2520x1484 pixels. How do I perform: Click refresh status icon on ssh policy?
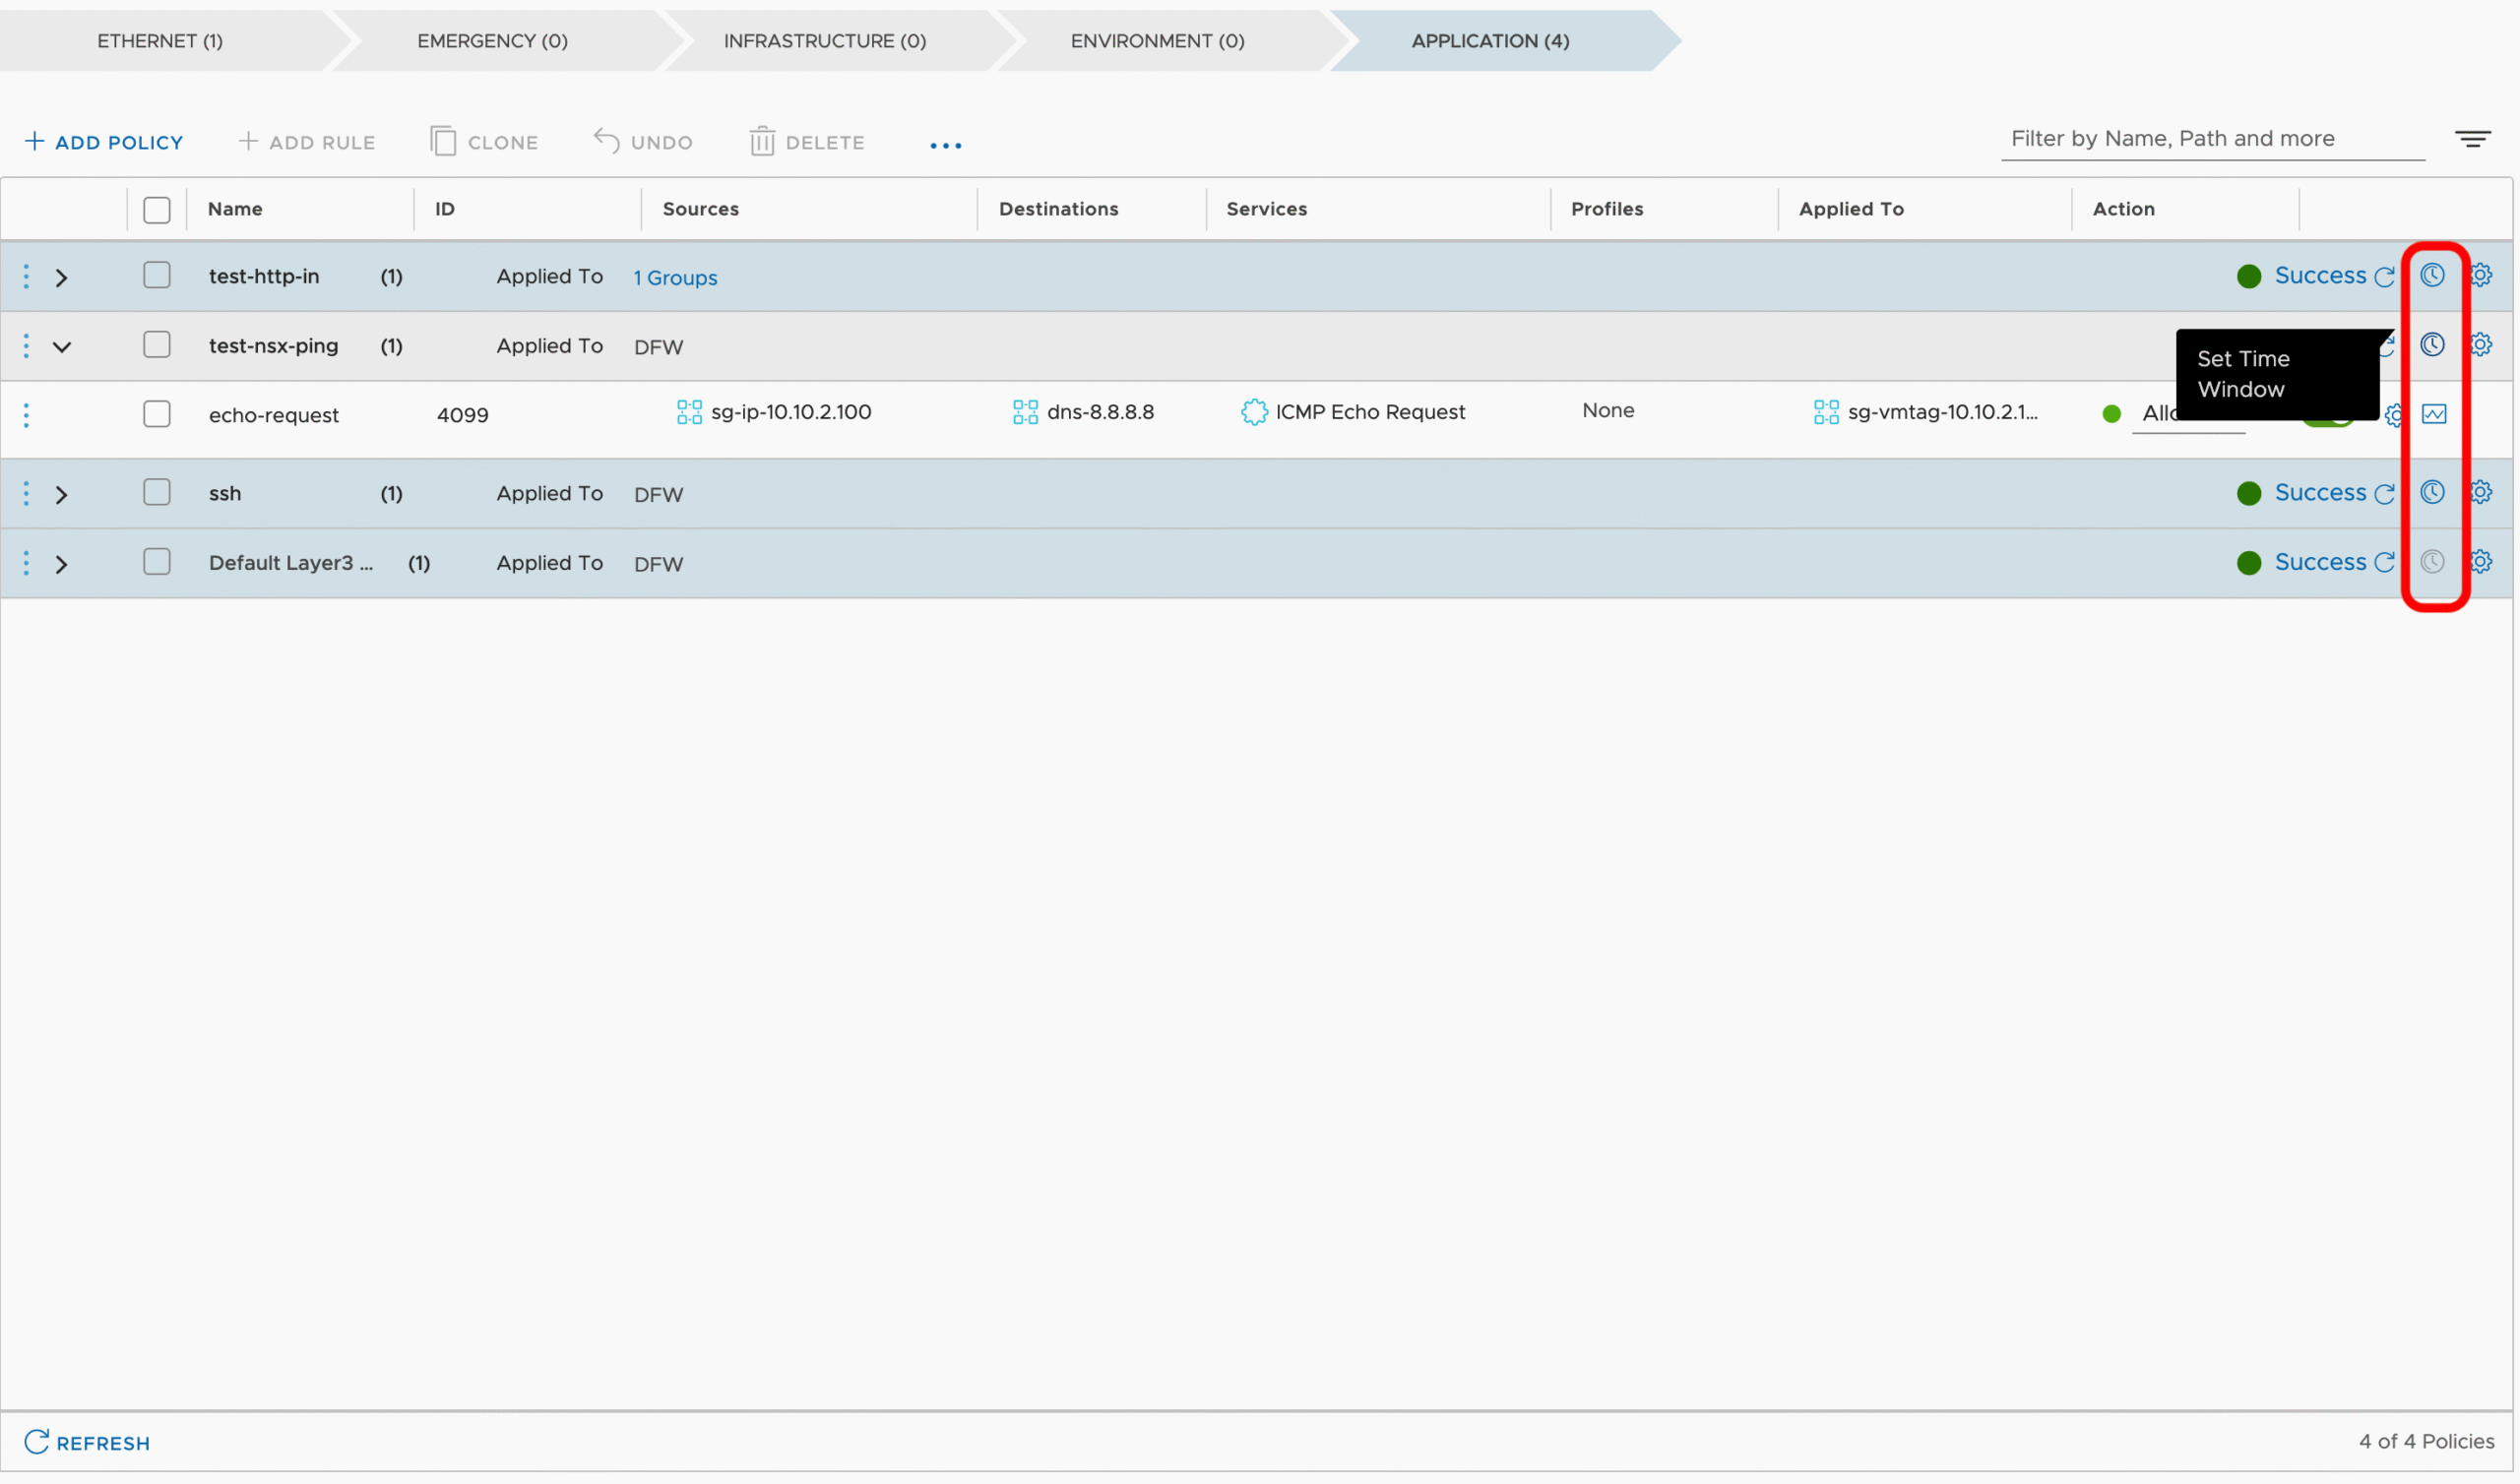pyautogui.click(x=2384, y=494)
